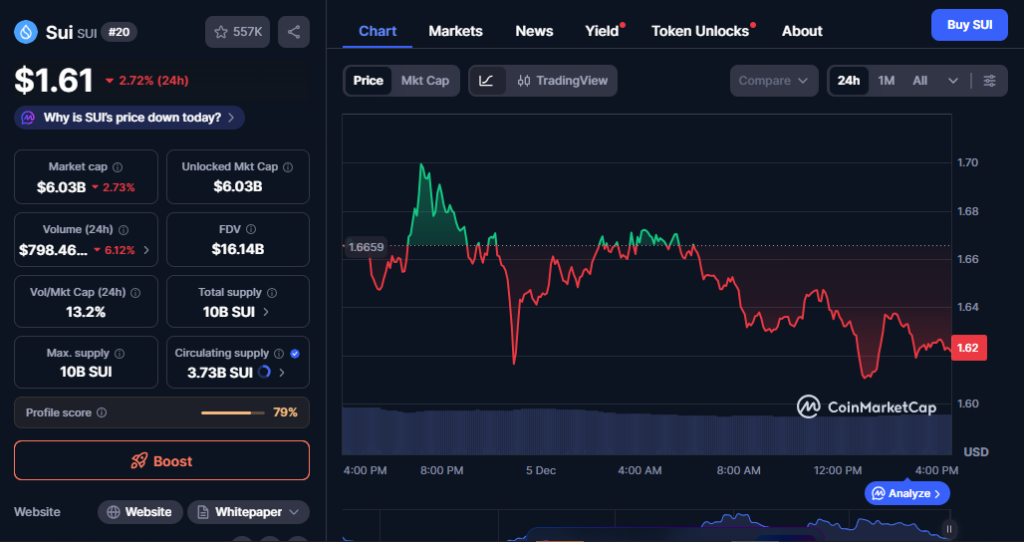Select the 24h time range
Screen dimensions: 1024x542
pos(848,81)
